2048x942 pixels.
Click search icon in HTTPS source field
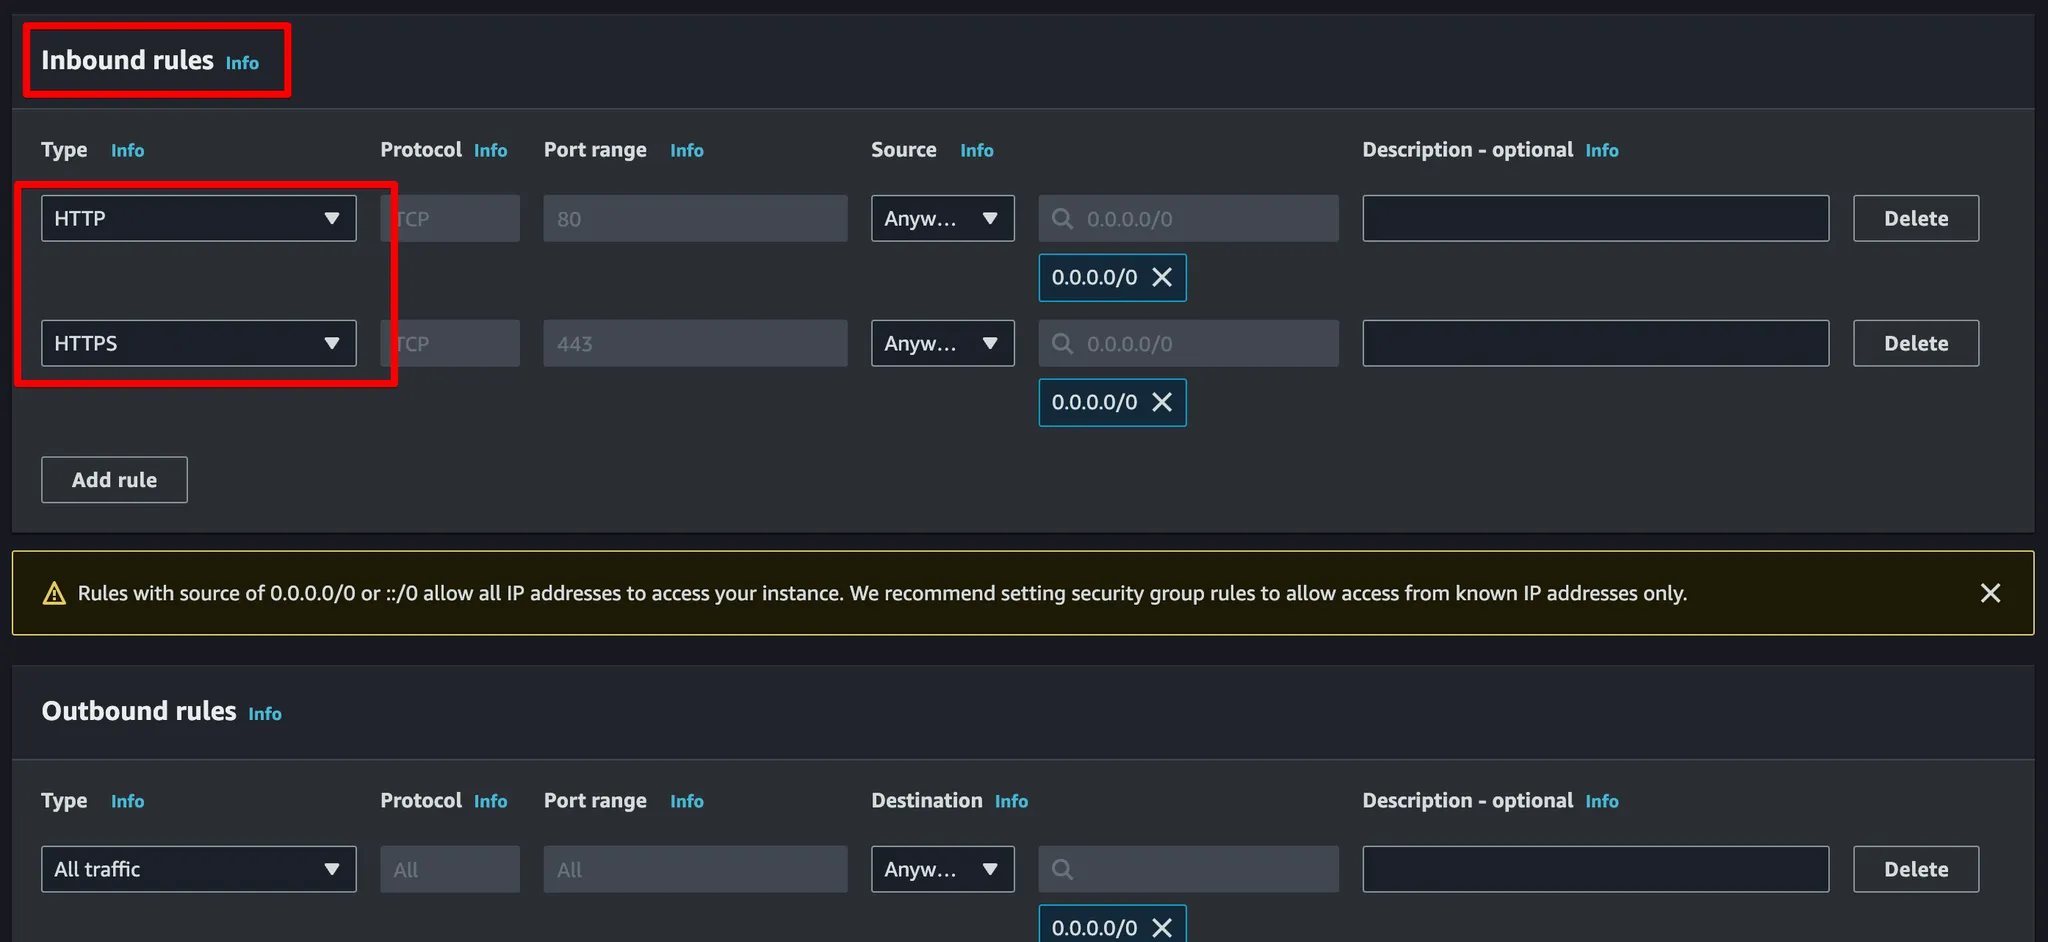point(1063,344)
